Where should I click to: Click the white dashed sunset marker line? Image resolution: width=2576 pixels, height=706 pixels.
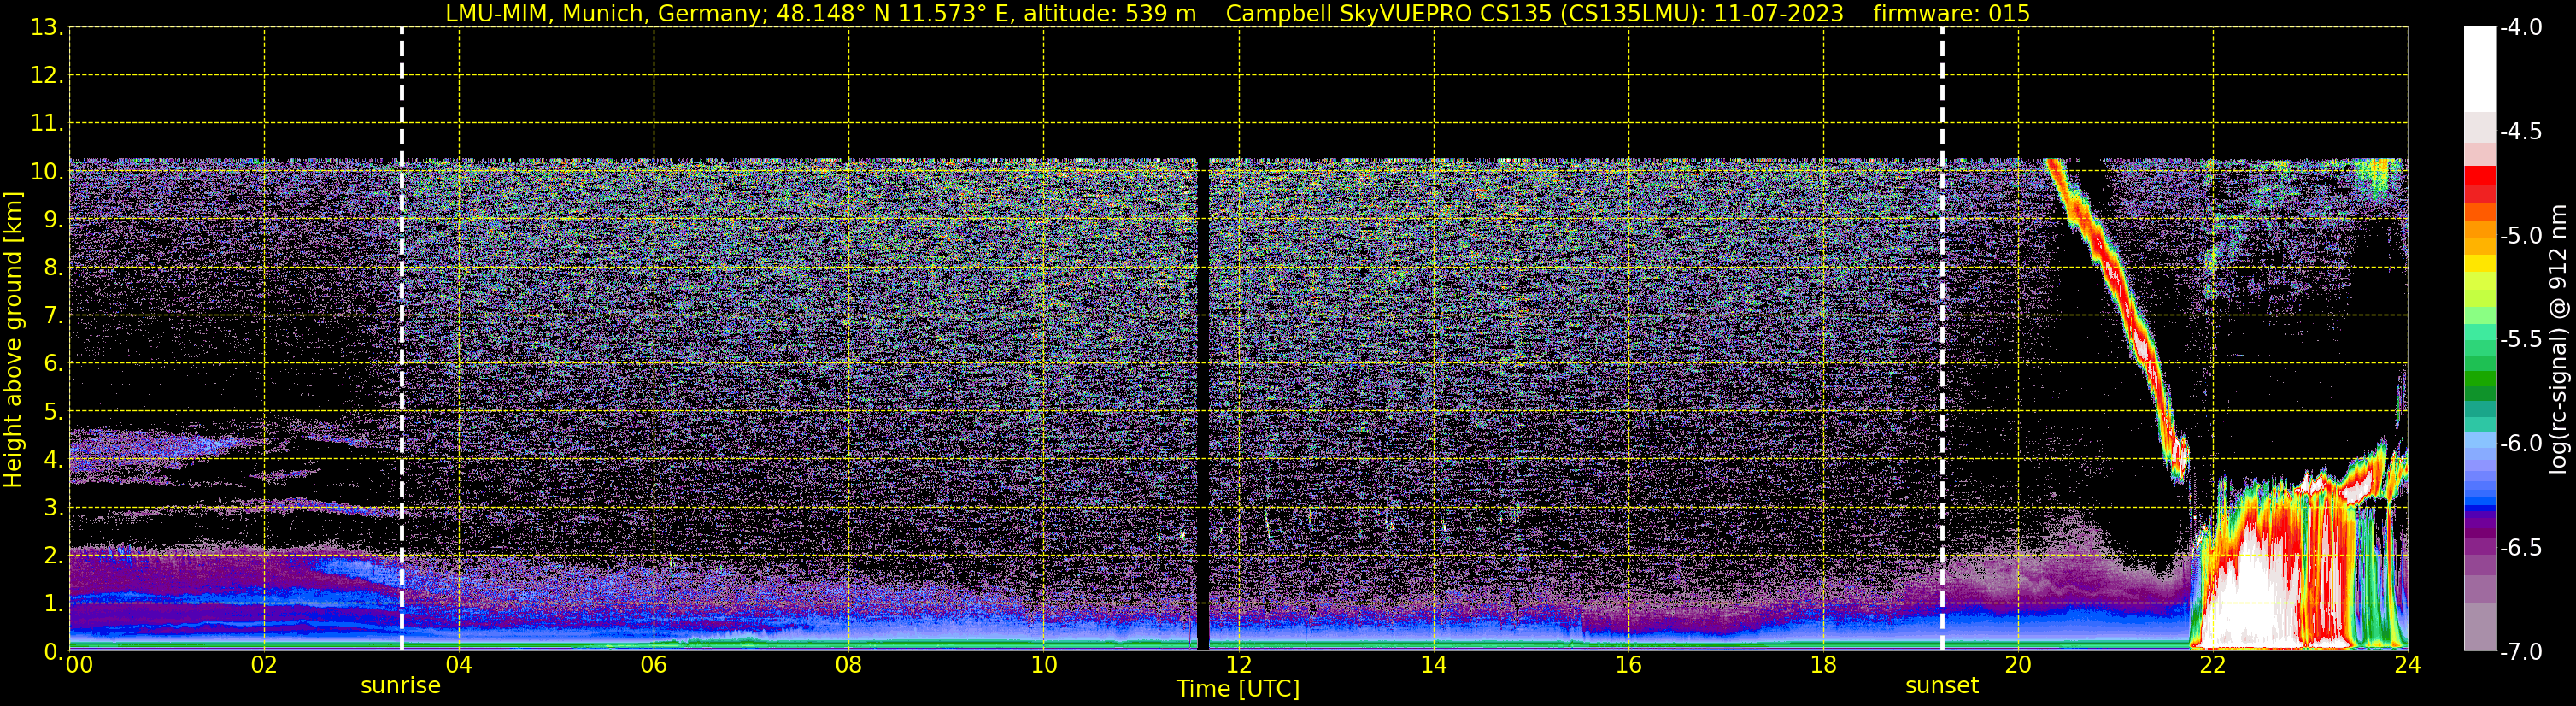(x=1942, y=339)
